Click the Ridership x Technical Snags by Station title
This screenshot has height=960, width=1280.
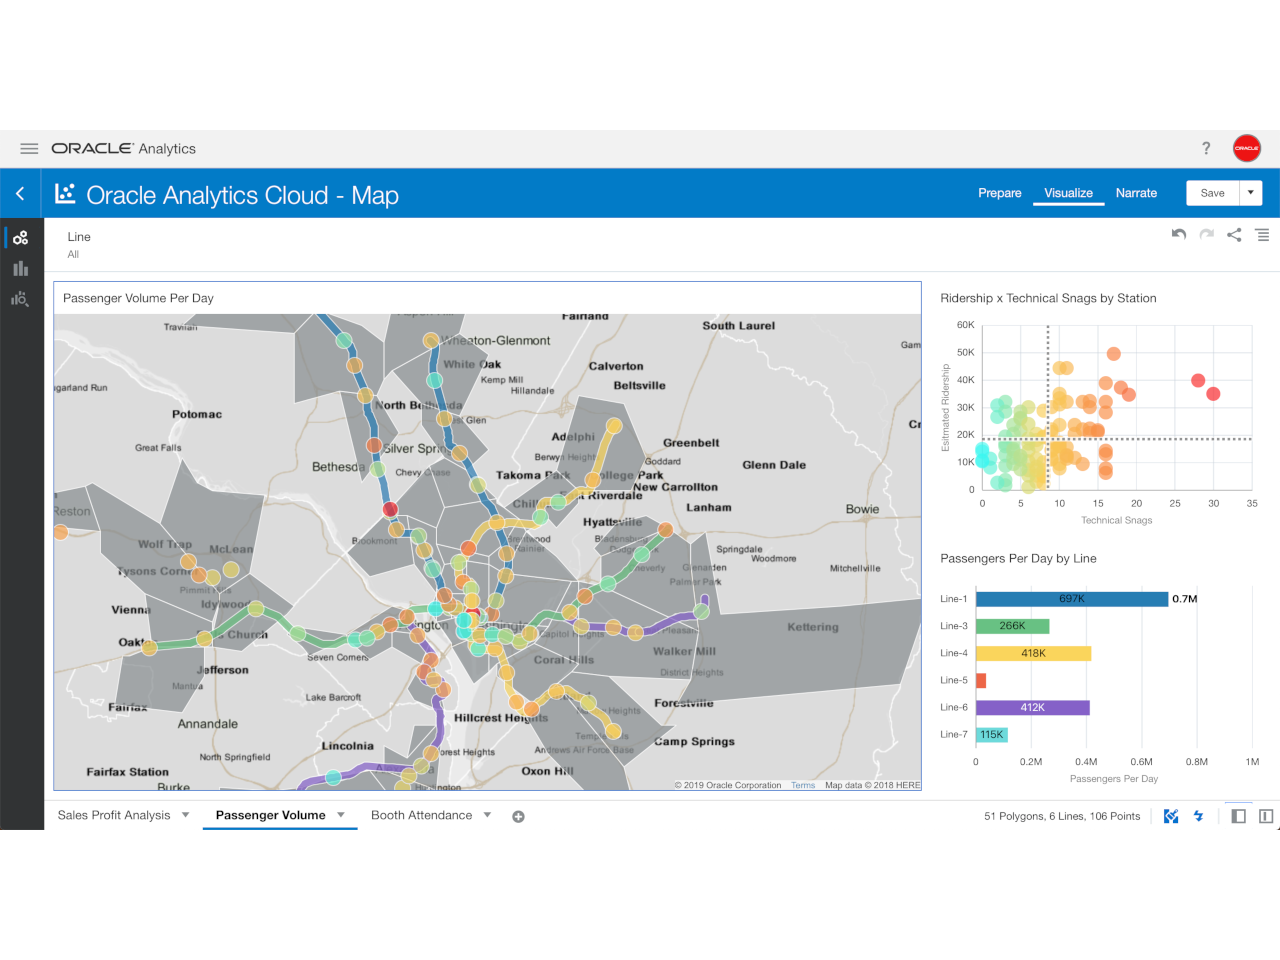(x=1048, y=298)
